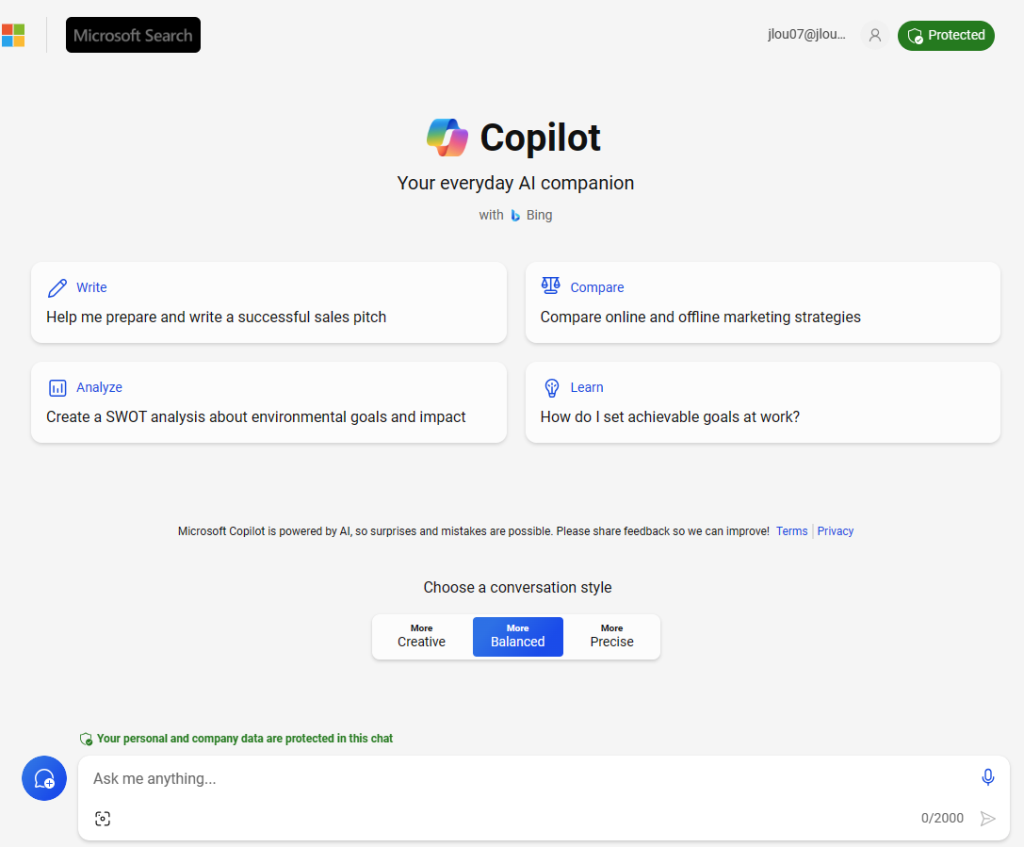The width and height of the screenshot is (1024, 847).
Task: Select More Creative conversation style
Action: 421,636
